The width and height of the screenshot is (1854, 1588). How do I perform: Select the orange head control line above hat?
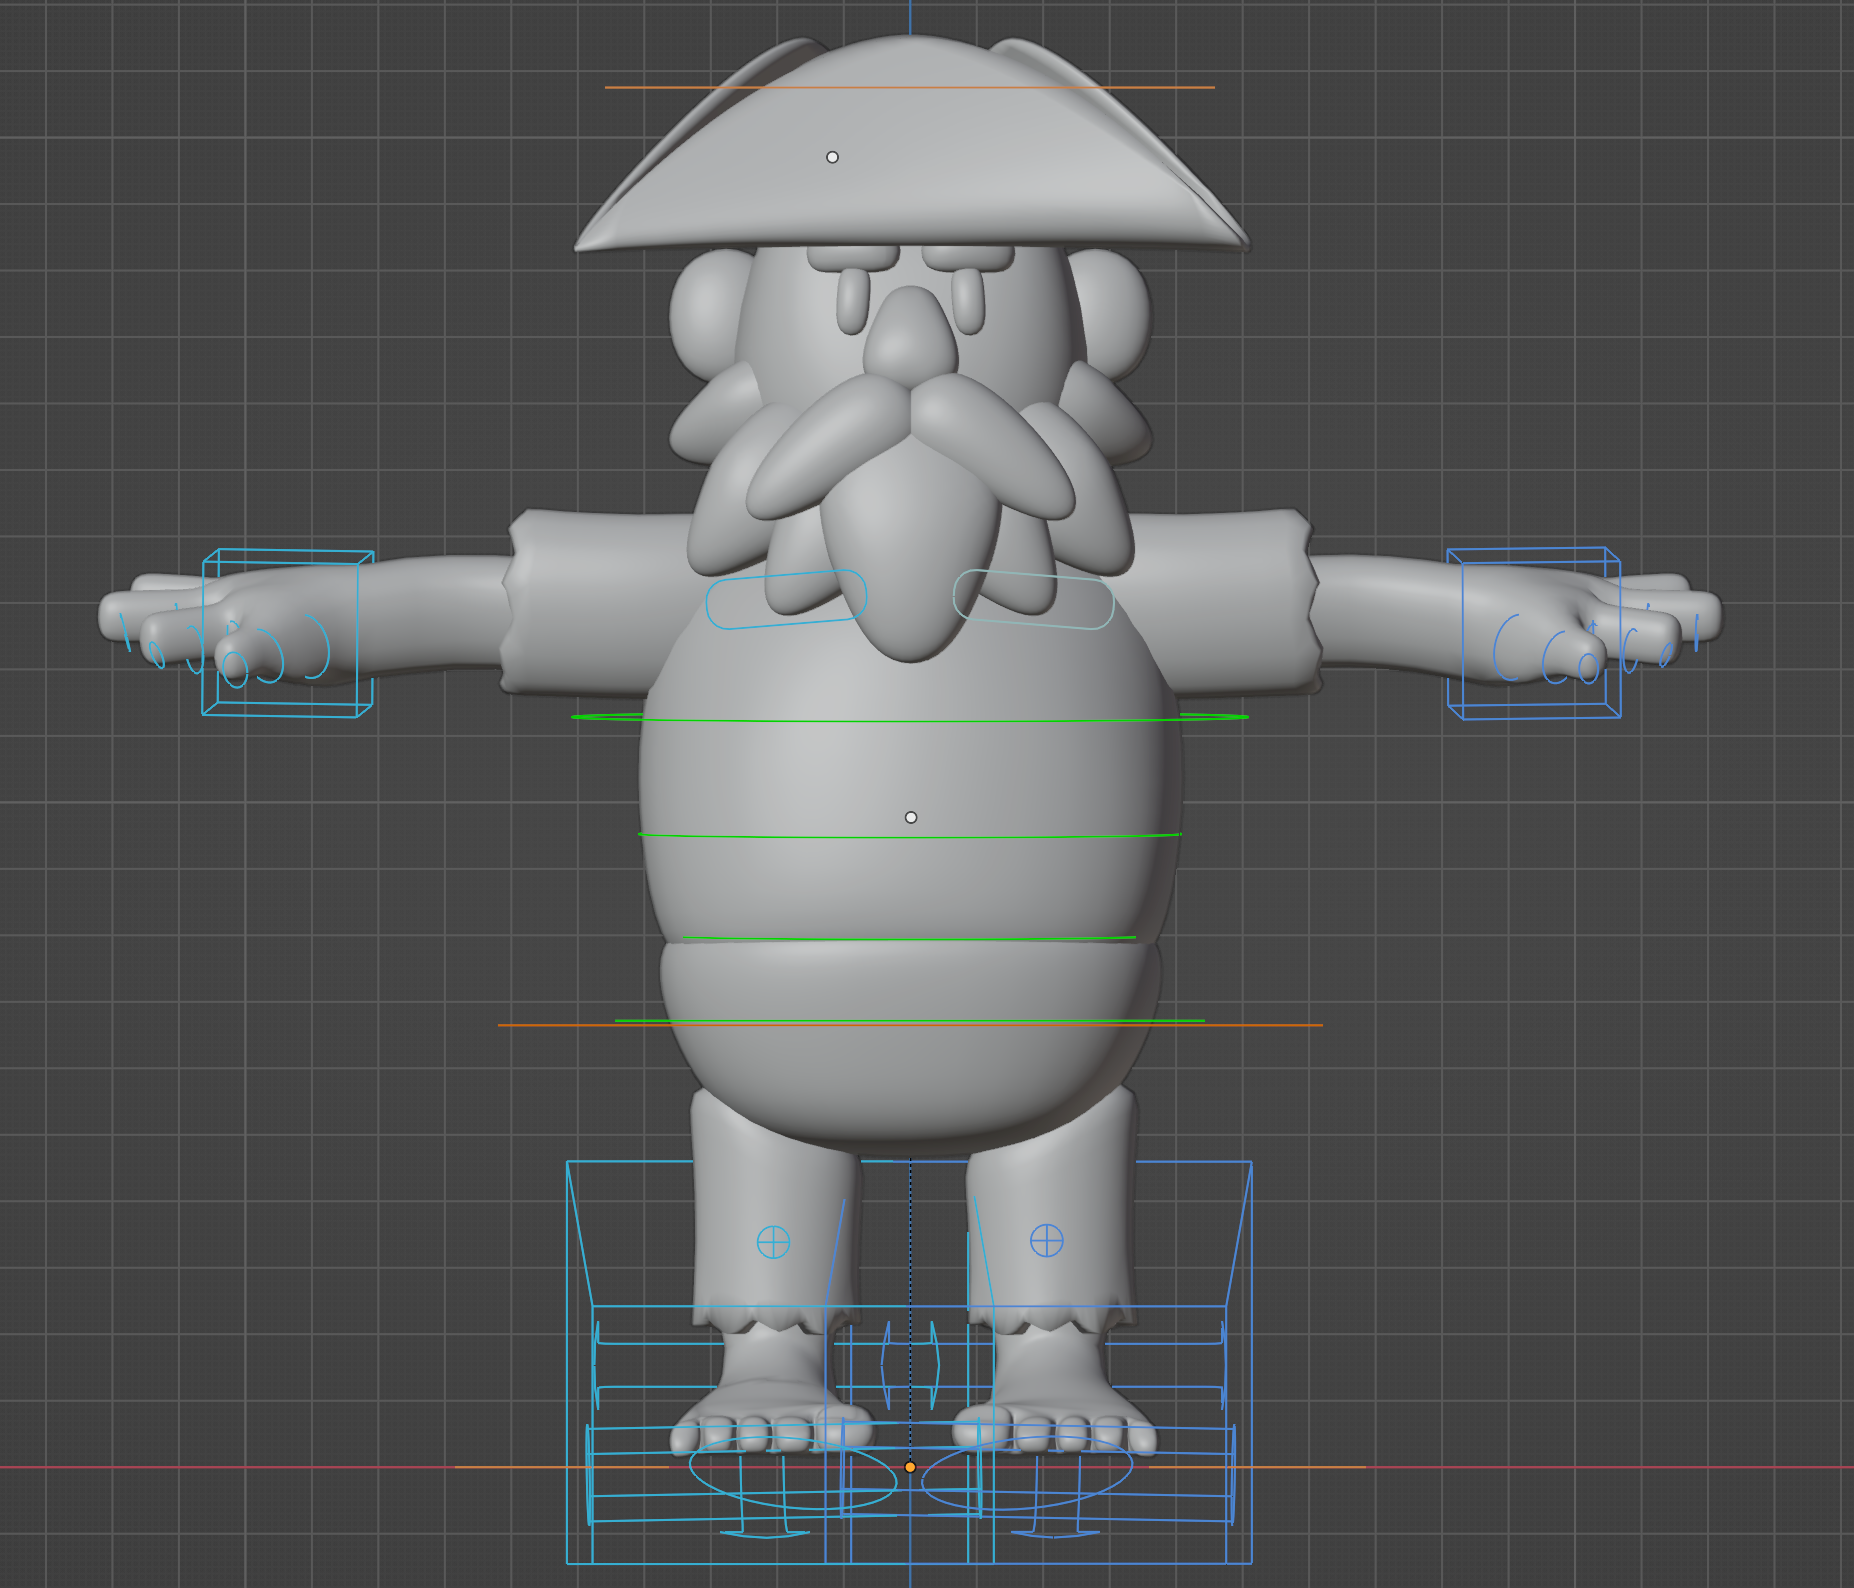[x=909, y=87]
